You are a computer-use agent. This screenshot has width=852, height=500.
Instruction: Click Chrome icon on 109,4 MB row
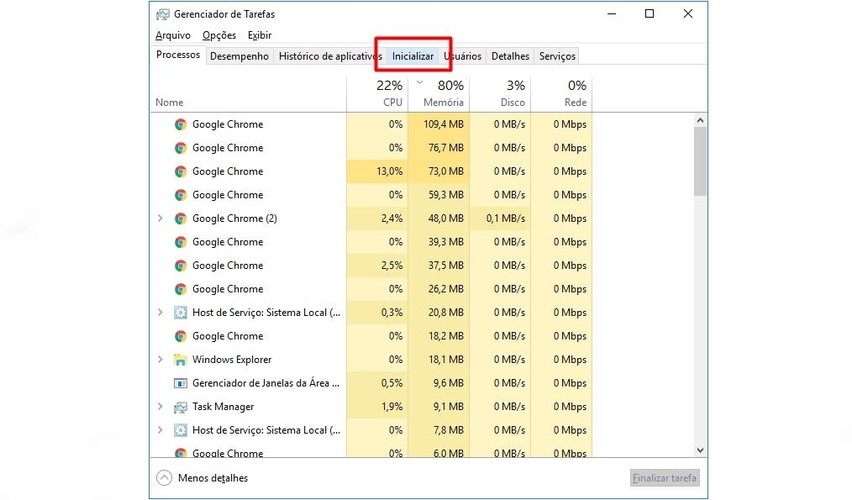coord(180,124)
